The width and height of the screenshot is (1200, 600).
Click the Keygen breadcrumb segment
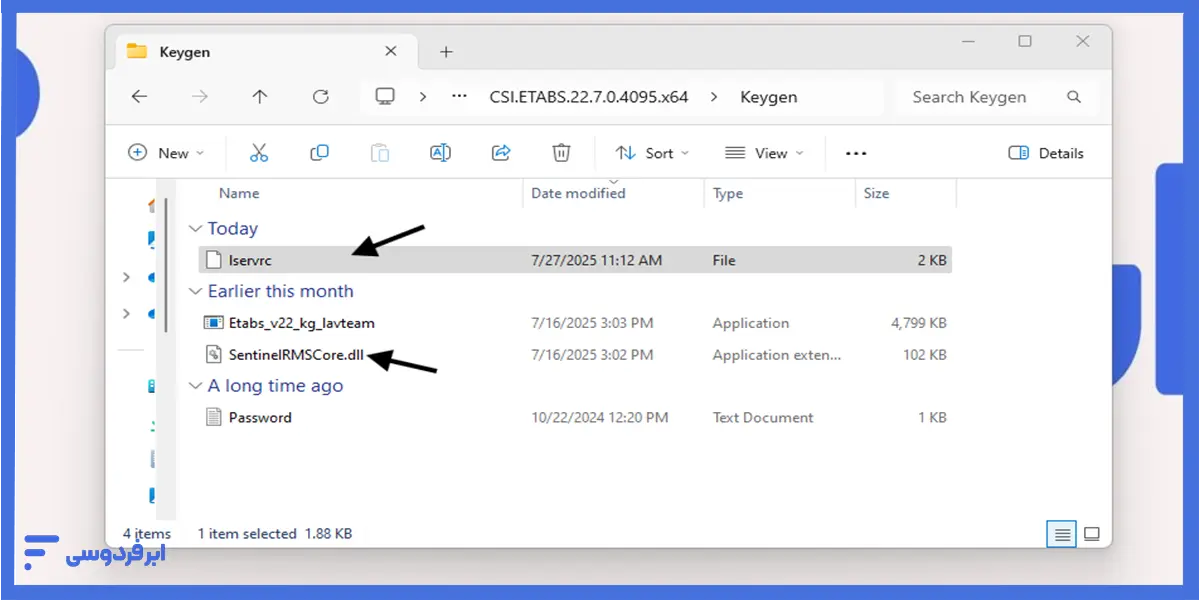pyautogui.click(x=768, y=97)
